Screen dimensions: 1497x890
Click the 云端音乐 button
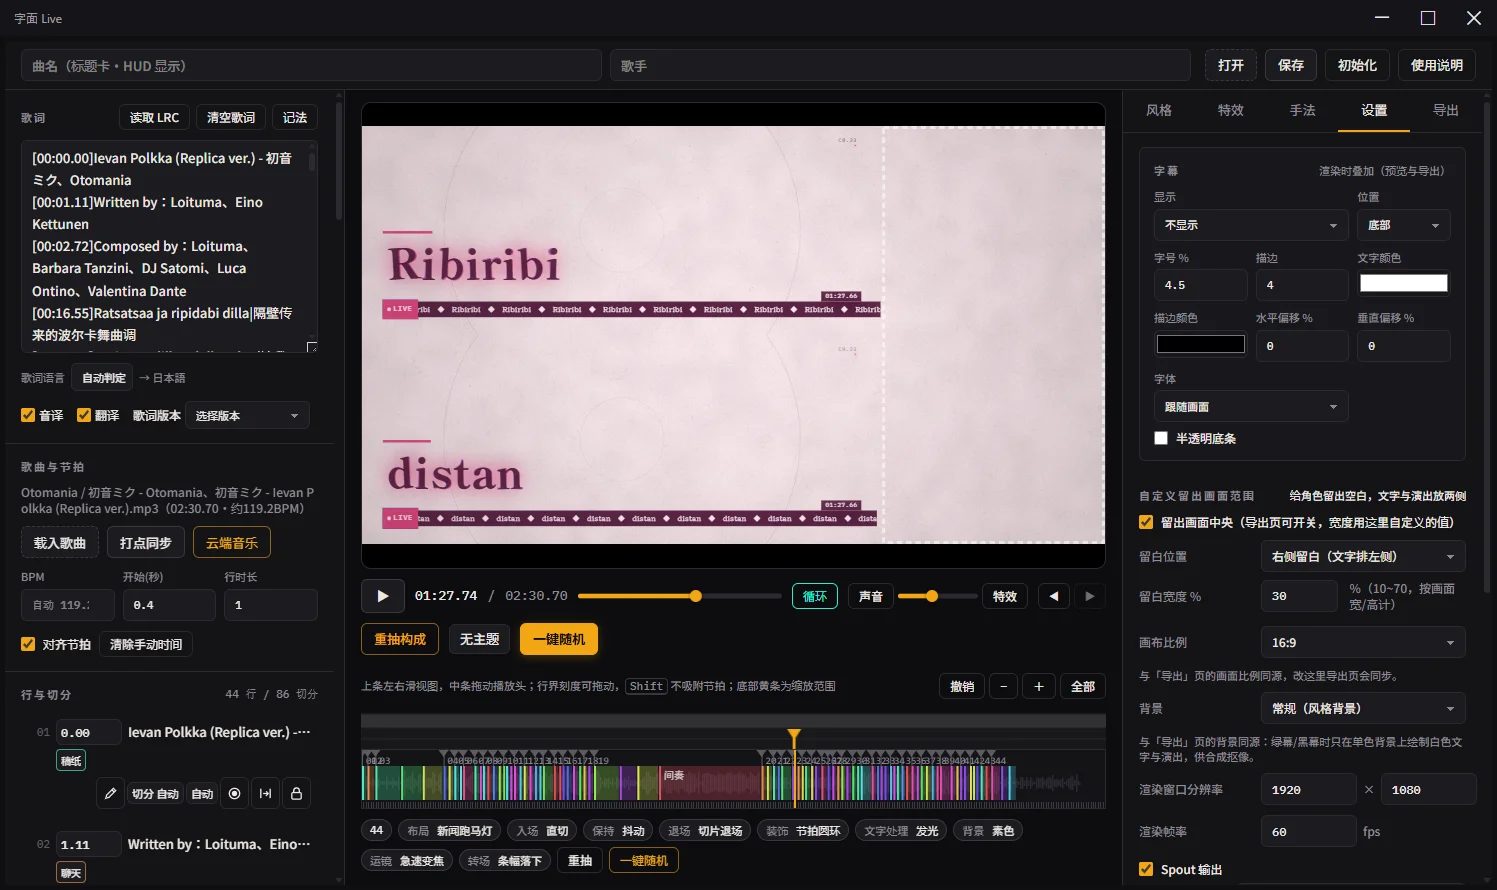point(232,542)
